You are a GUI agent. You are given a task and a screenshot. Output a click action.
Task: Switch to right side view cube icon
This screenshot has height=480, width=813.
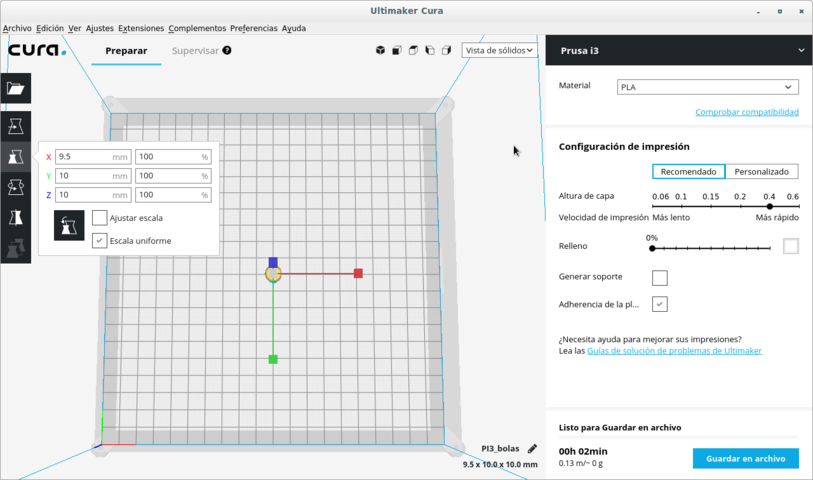point(446,50)
